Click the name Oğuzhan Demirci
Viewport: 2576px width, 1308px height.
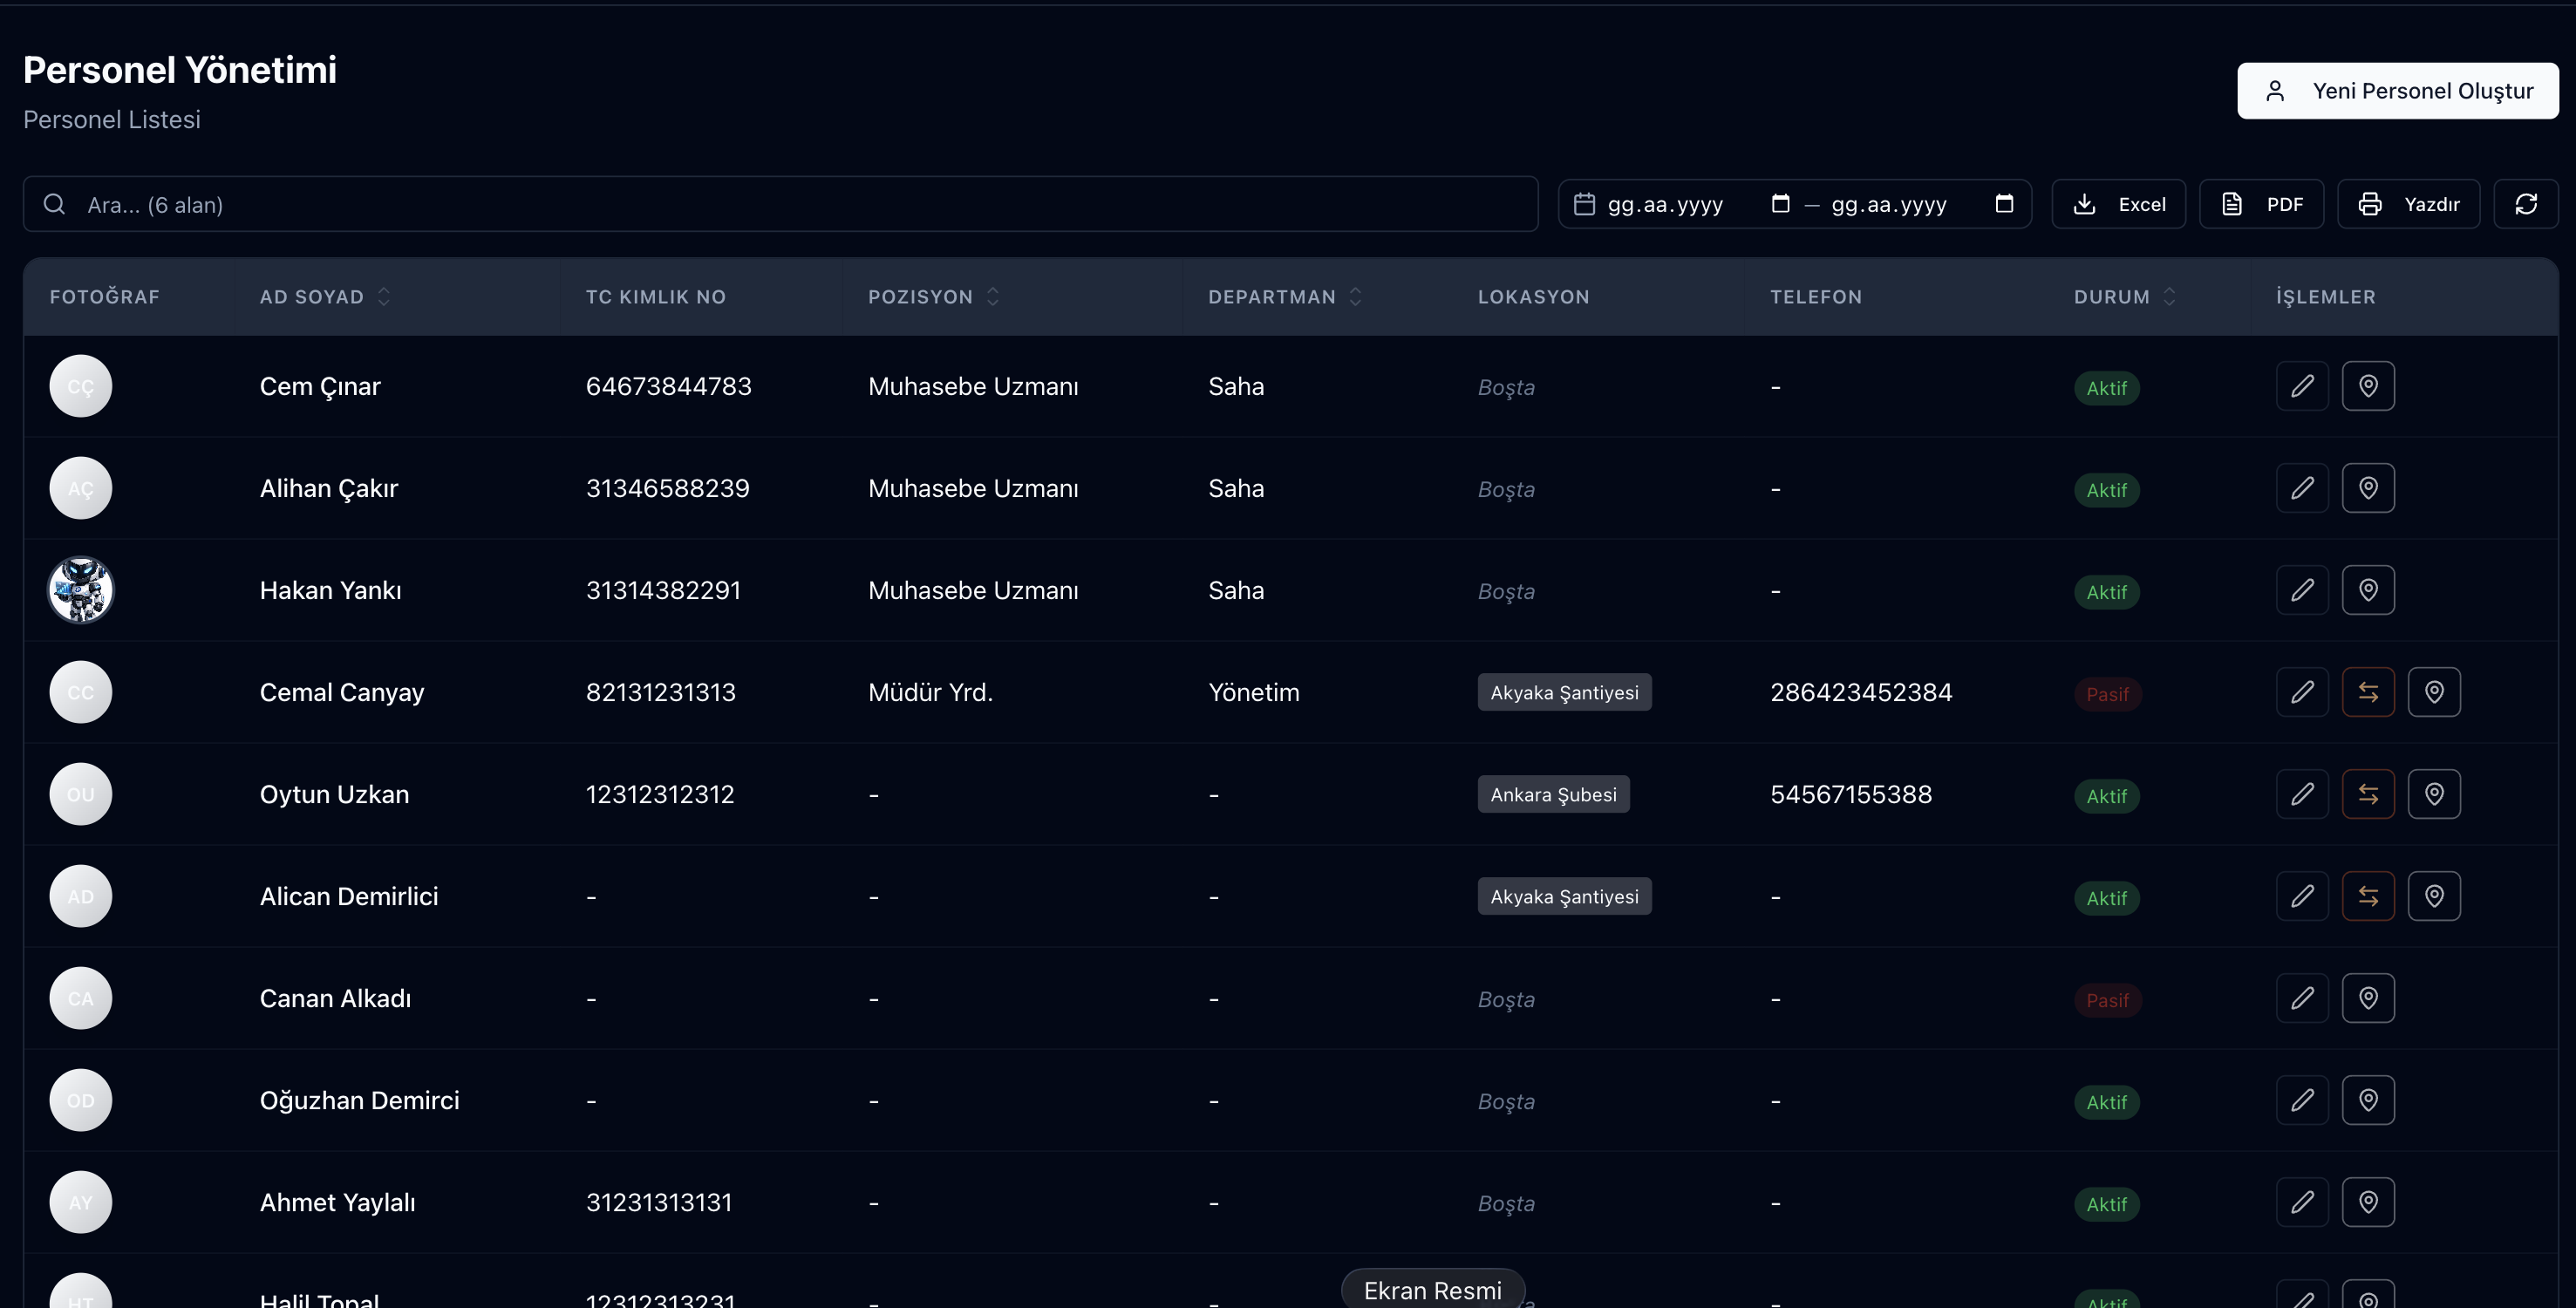359,1100
